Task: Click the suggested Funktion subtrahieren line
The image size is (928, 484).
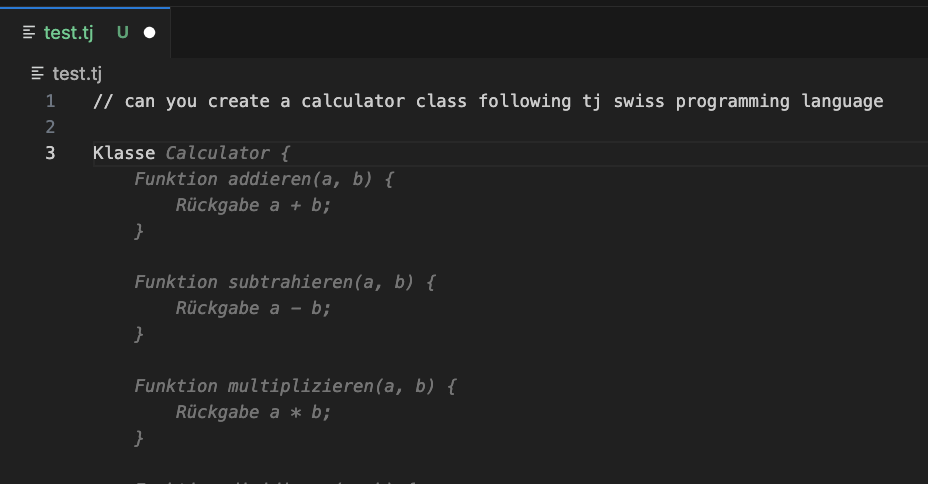Action: coord(285,282)
